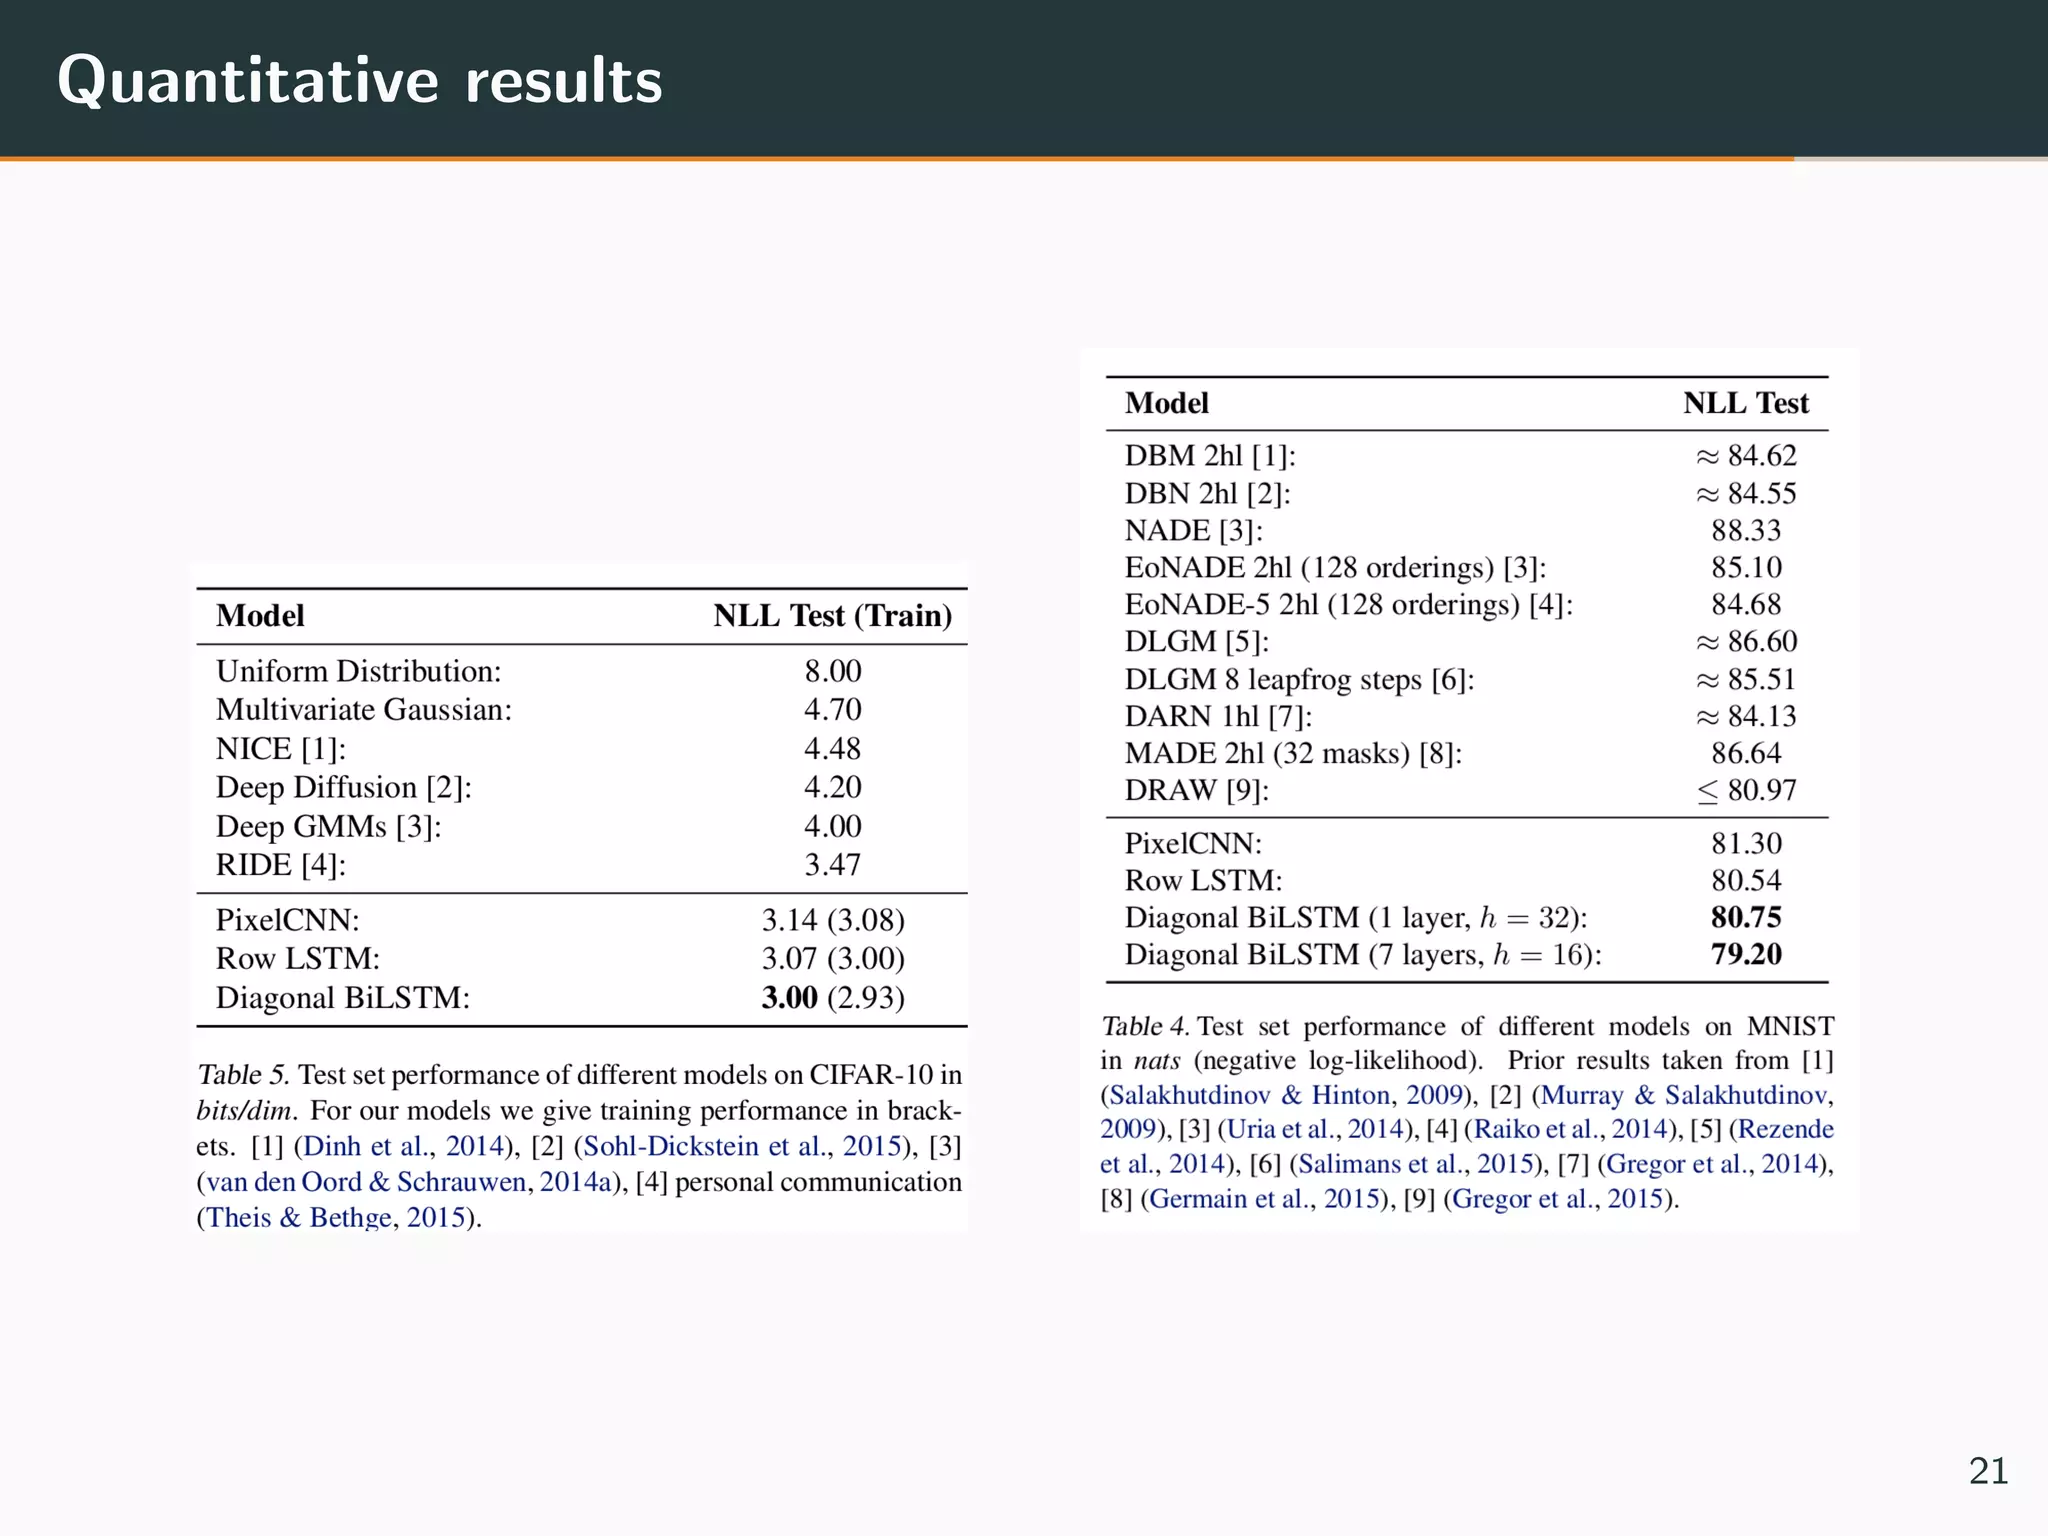Select 'DBN 2hl [2]:' row label
The height and width of the screenshot is (1536, 2048).
[1208, 494]
